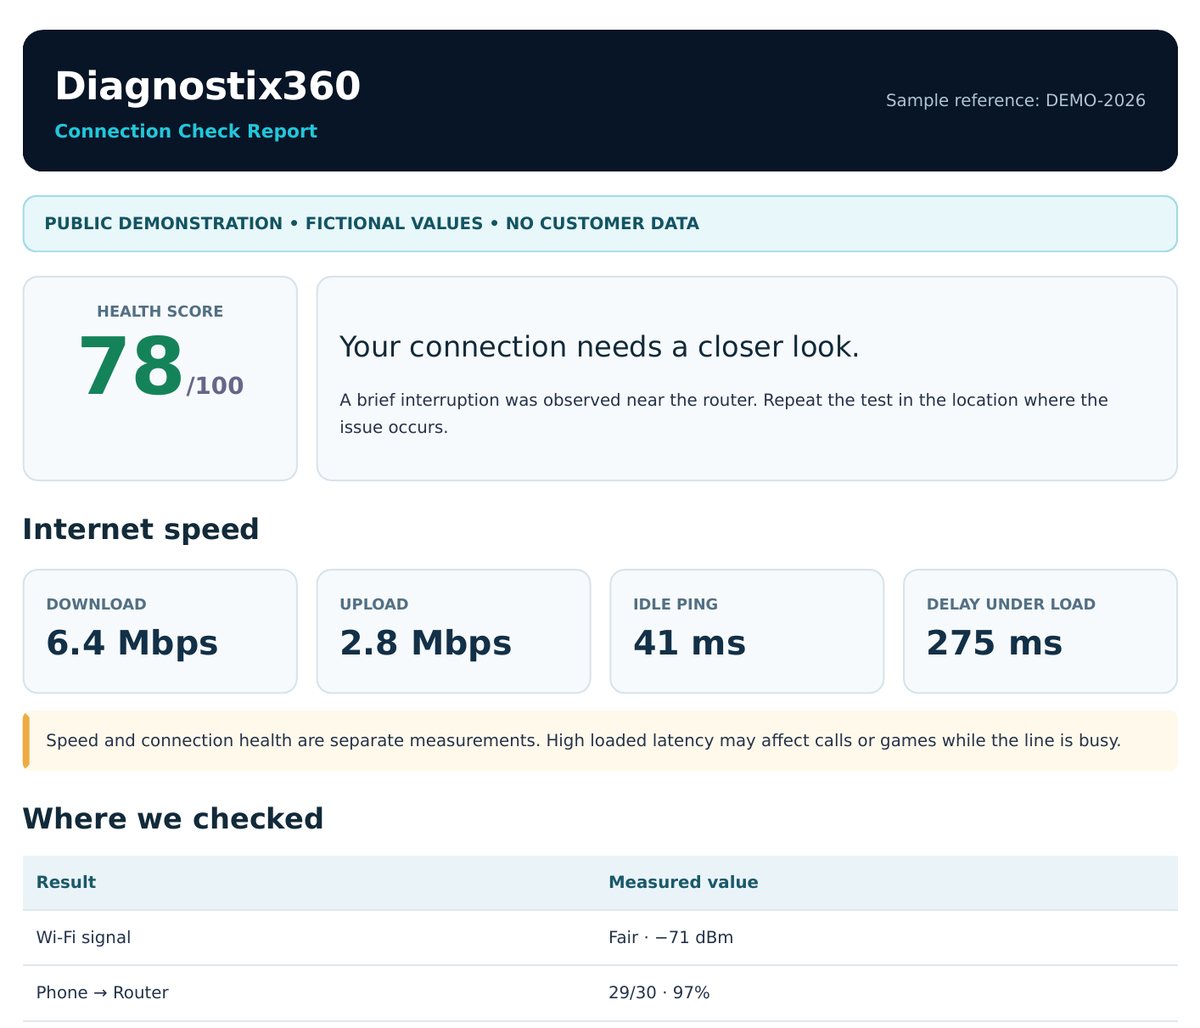Click the Result column header
1200x1028 pixels.
pyautogui.click(x=66, y=882)
